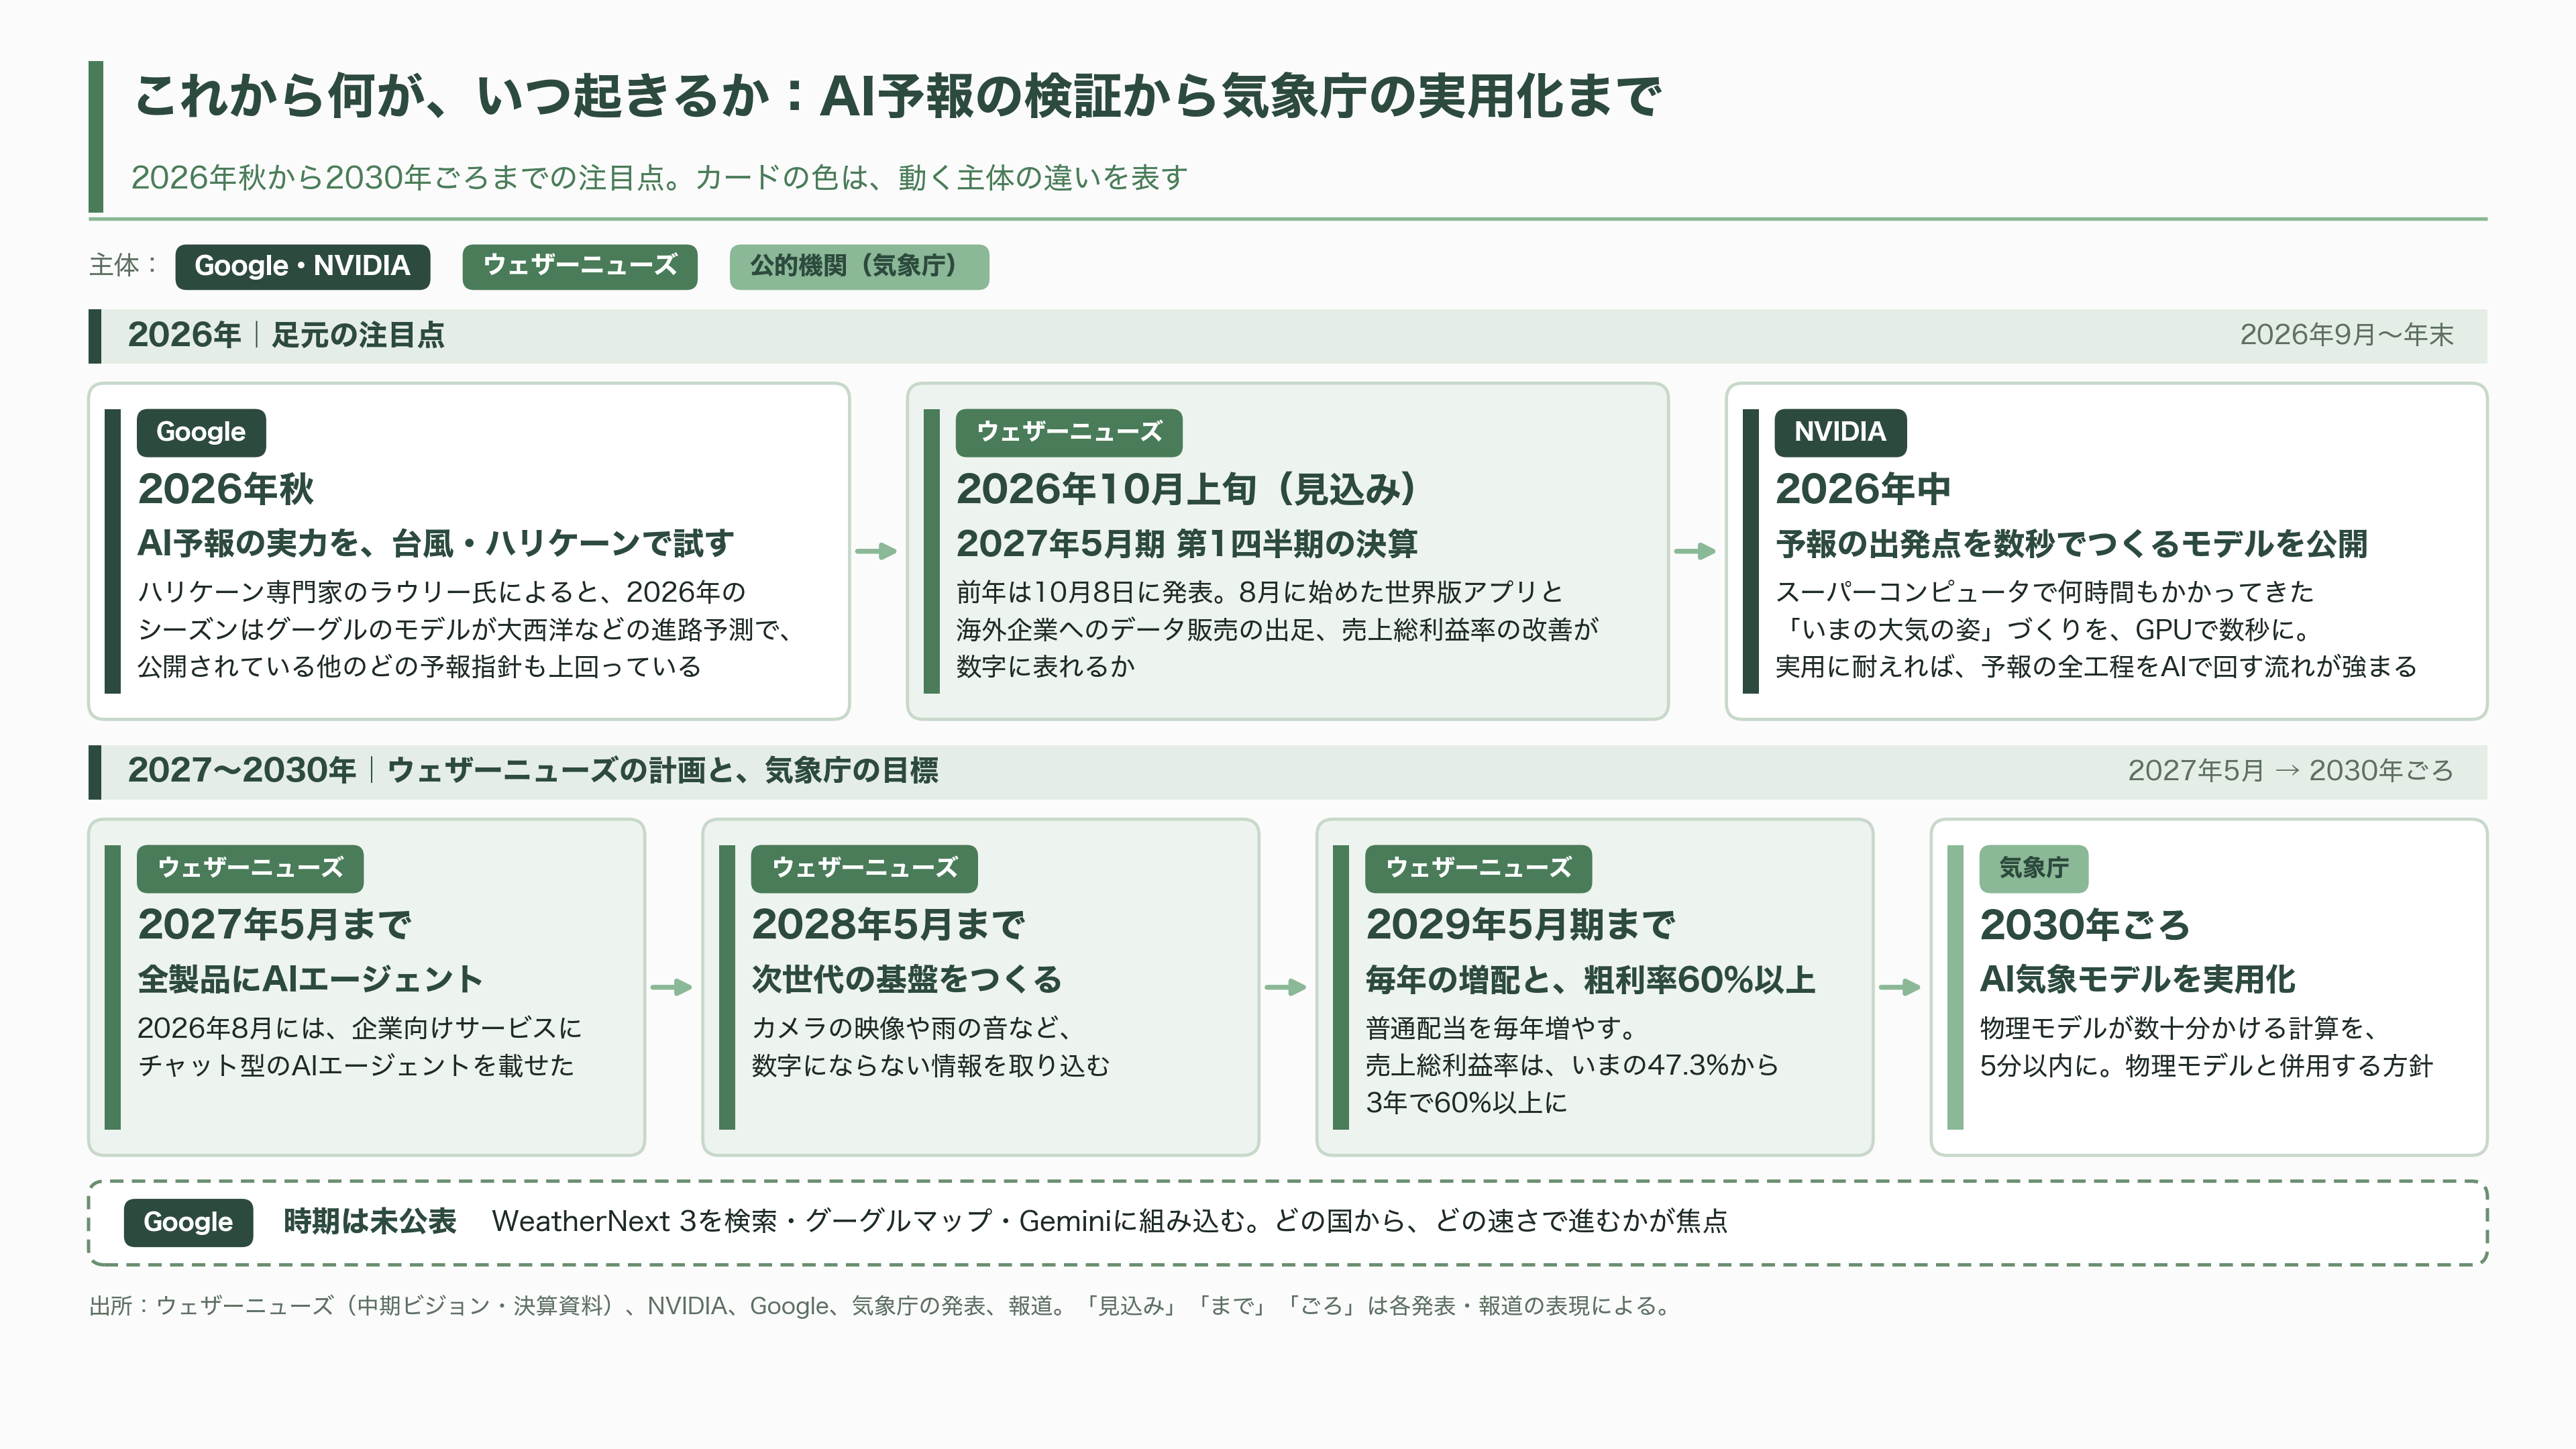The width and height of the screenshot is (2576, 1449).
Task: Click the date range 2026年9月〜年末
Action: tap(2346, 335)
